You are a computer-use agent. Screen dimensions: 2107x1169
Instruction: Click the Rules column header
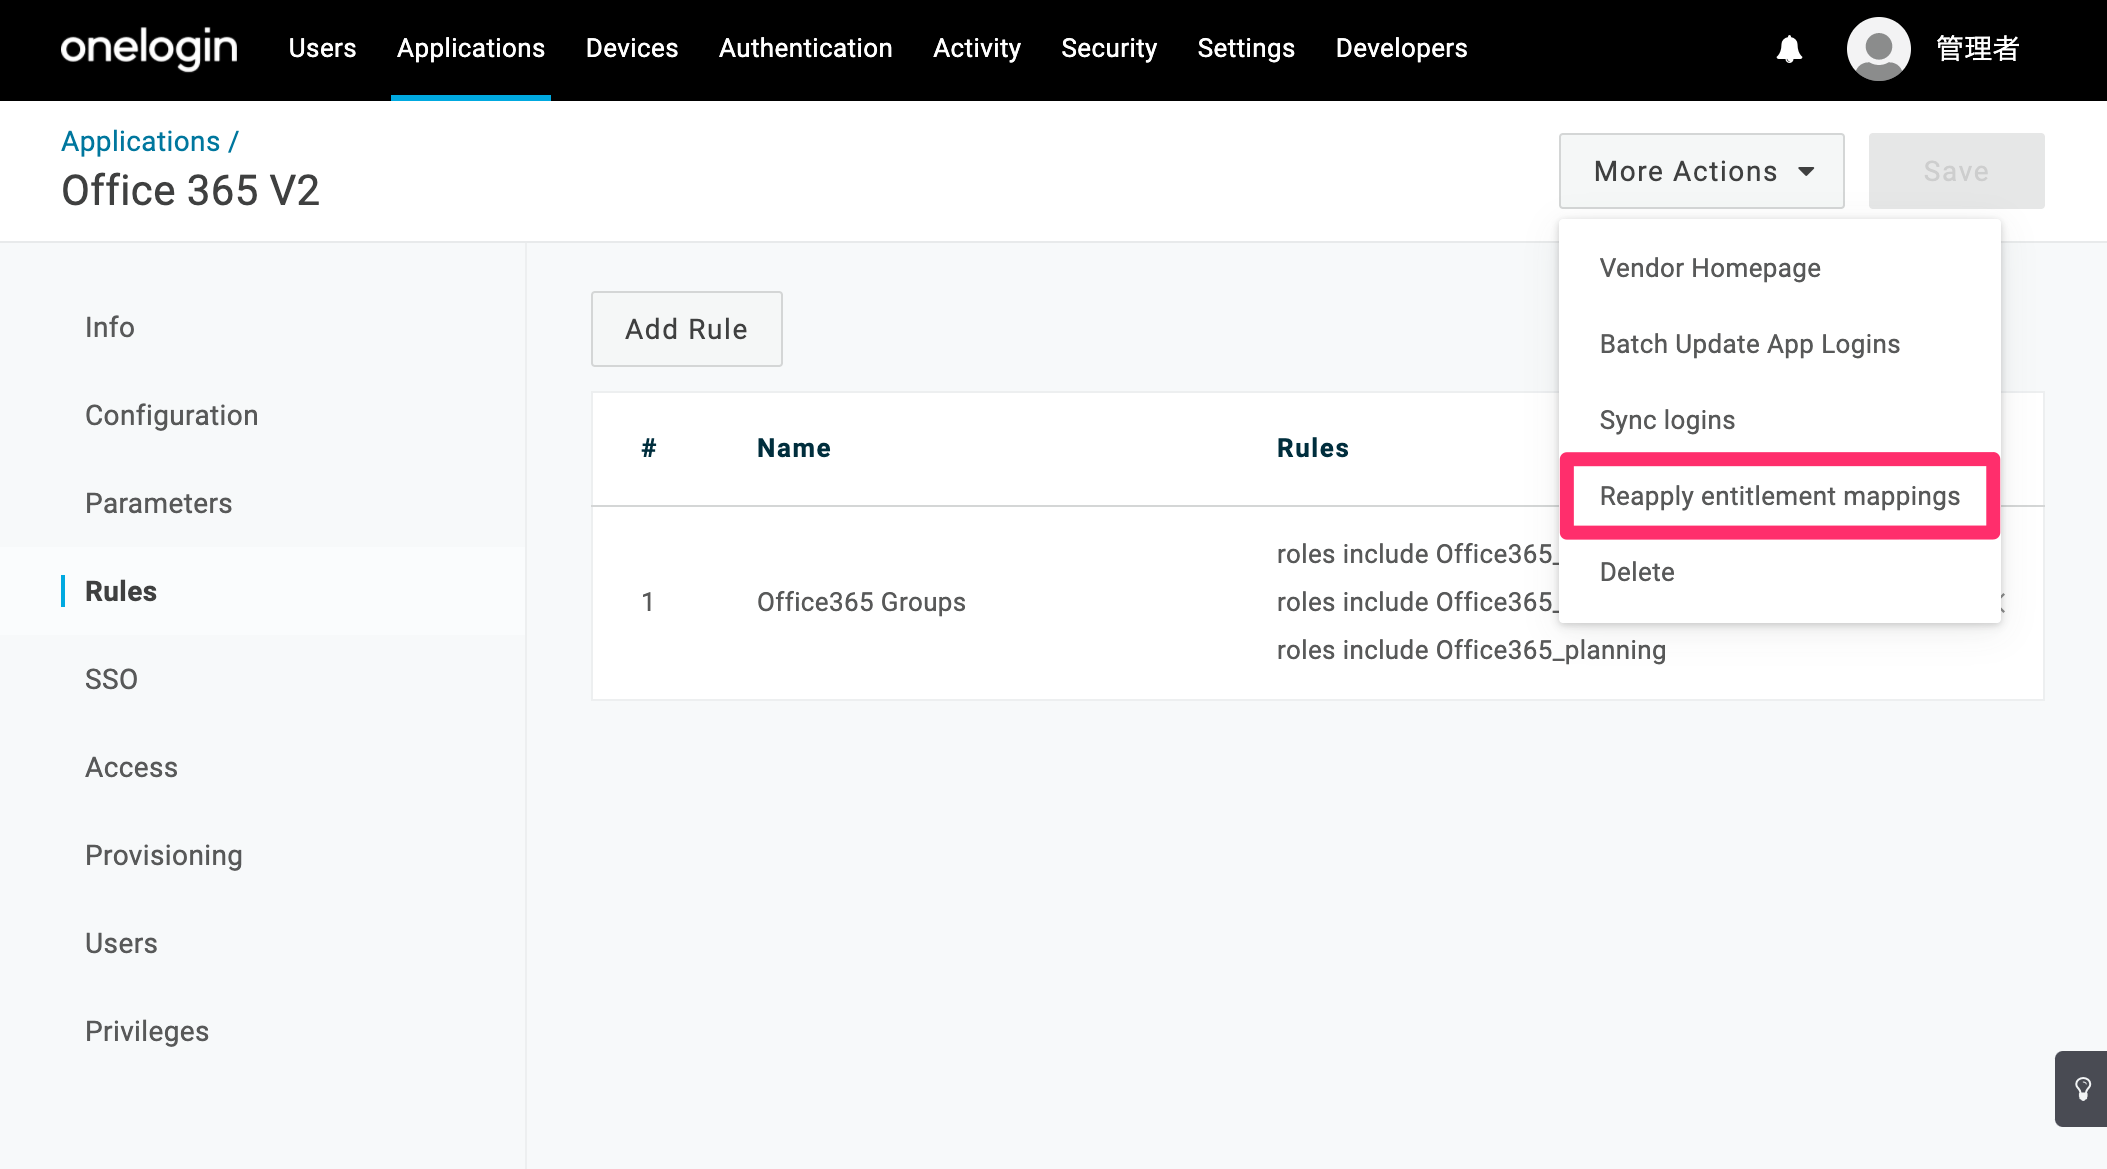coord(1313,448)
